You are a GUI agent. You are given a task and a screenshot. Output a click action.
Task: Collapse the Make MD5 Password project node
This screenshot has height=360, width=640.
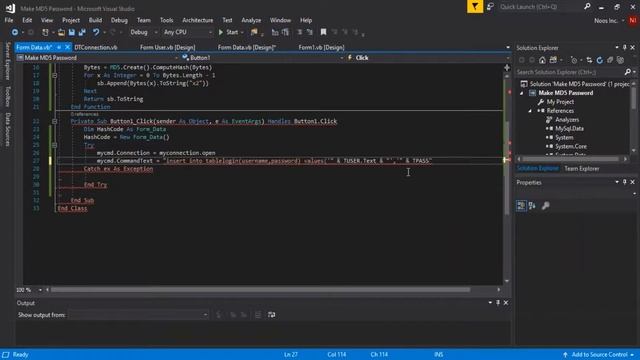(521, 93)
